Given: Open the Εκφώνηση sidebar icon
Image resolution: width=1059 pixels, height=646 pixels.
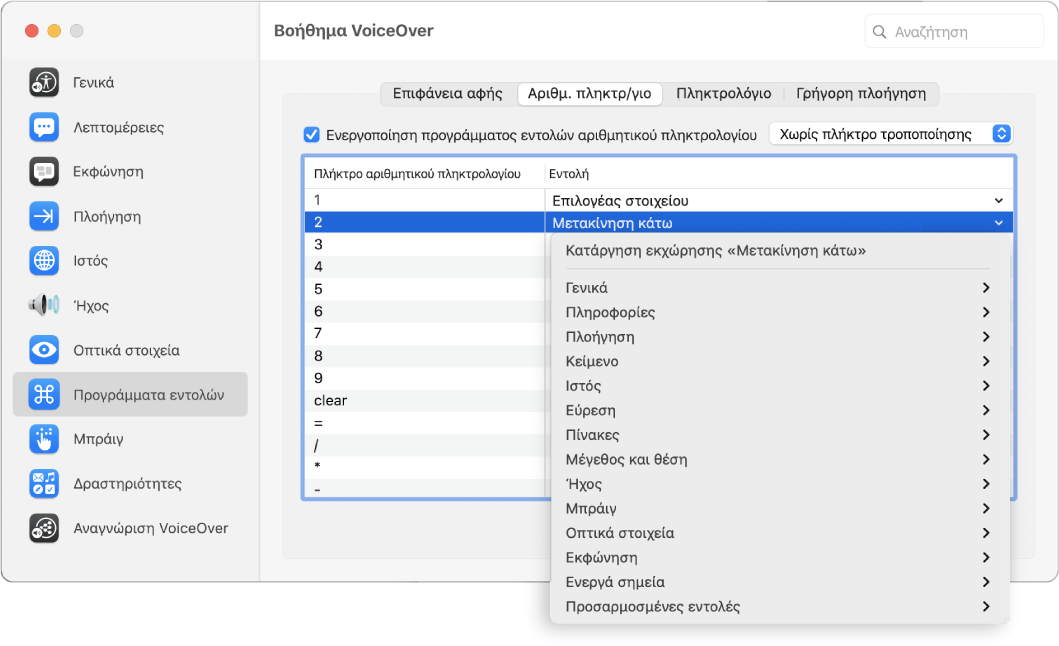Looking at the screenshot, I should click(x=44, y=172).
